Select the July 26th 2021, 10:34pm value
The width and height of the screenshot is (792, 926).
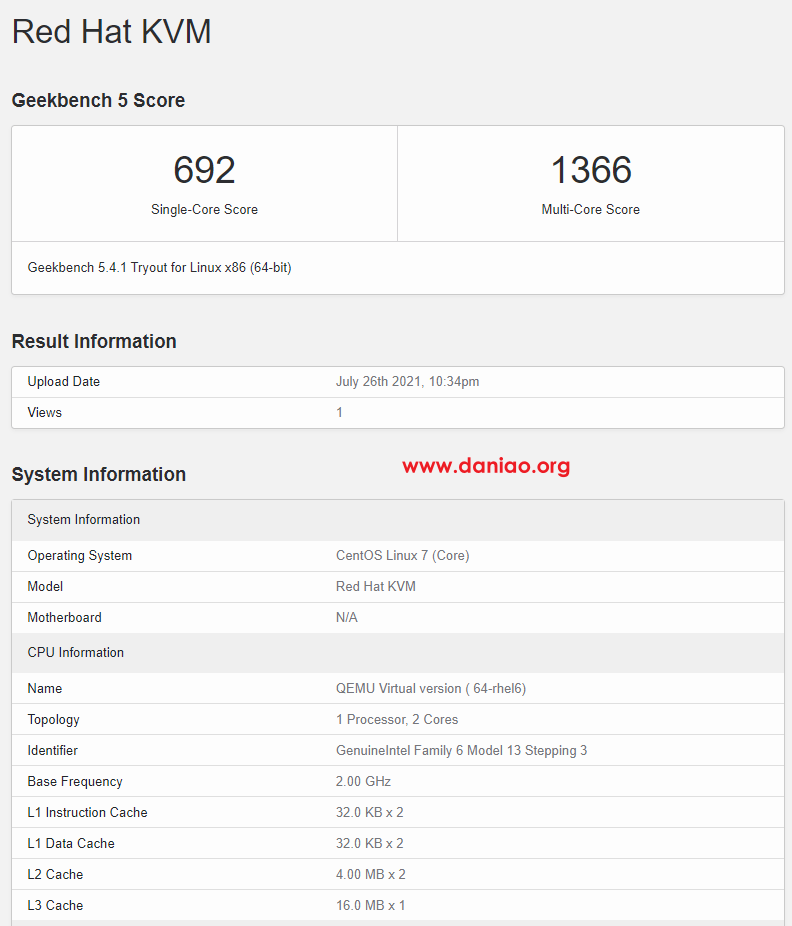[x=408, y=382]
